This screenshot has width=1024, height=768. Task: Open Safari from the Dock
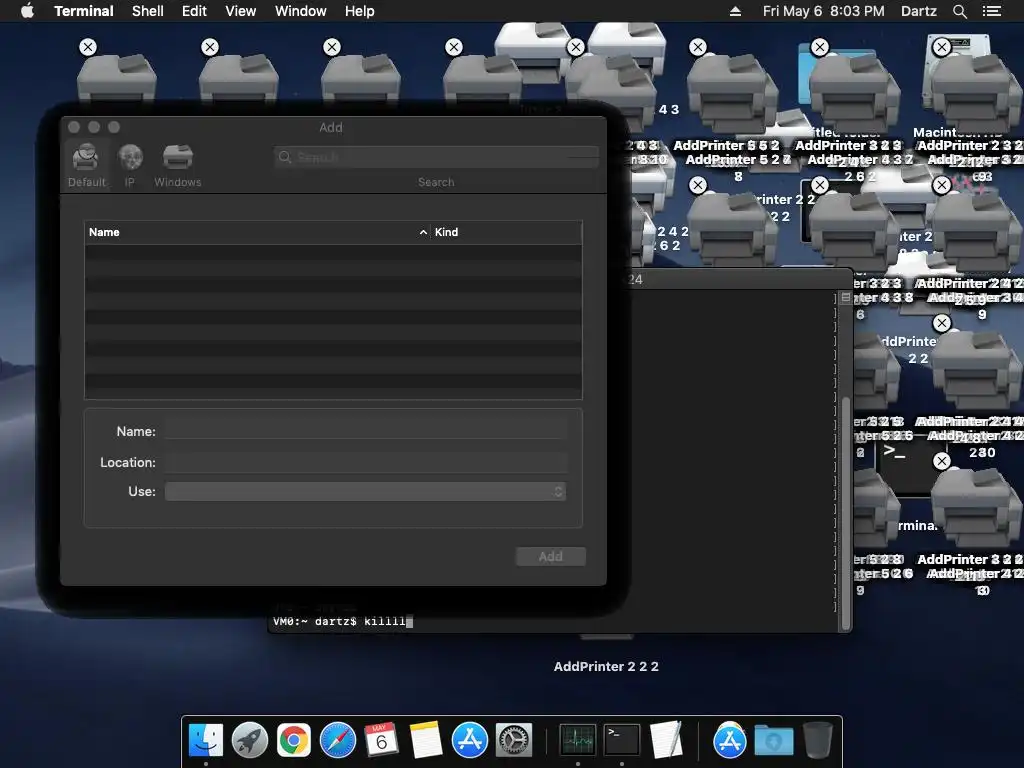pos(338,740)
